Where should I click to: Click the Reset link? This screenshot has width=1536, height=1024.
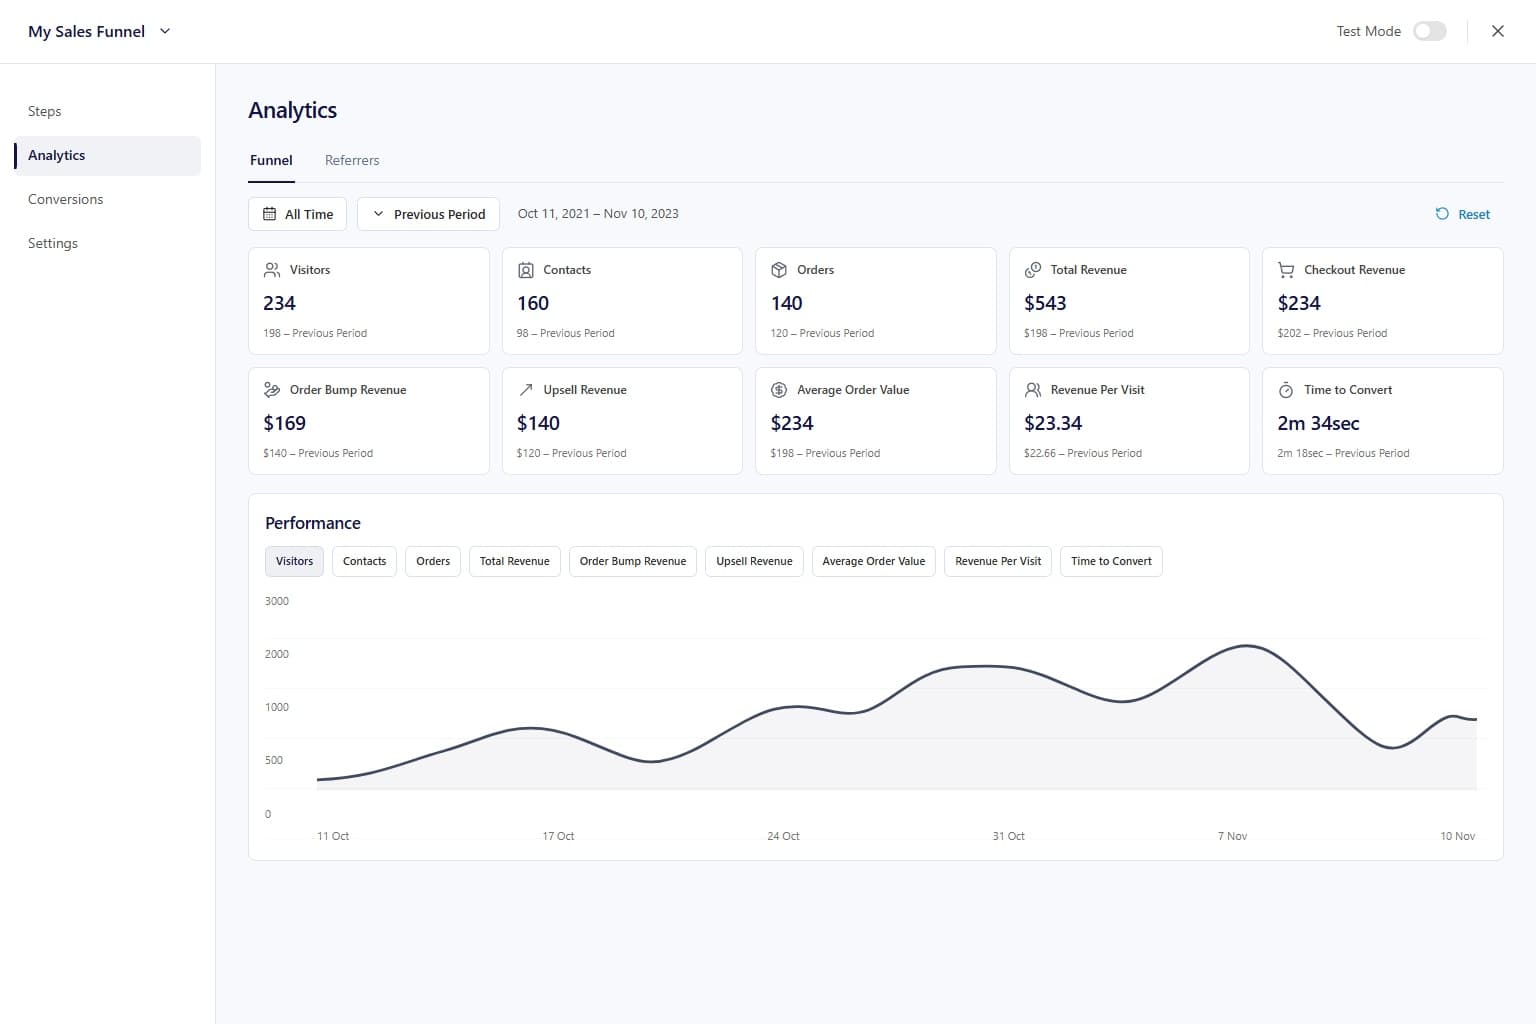pos(1463,214)
